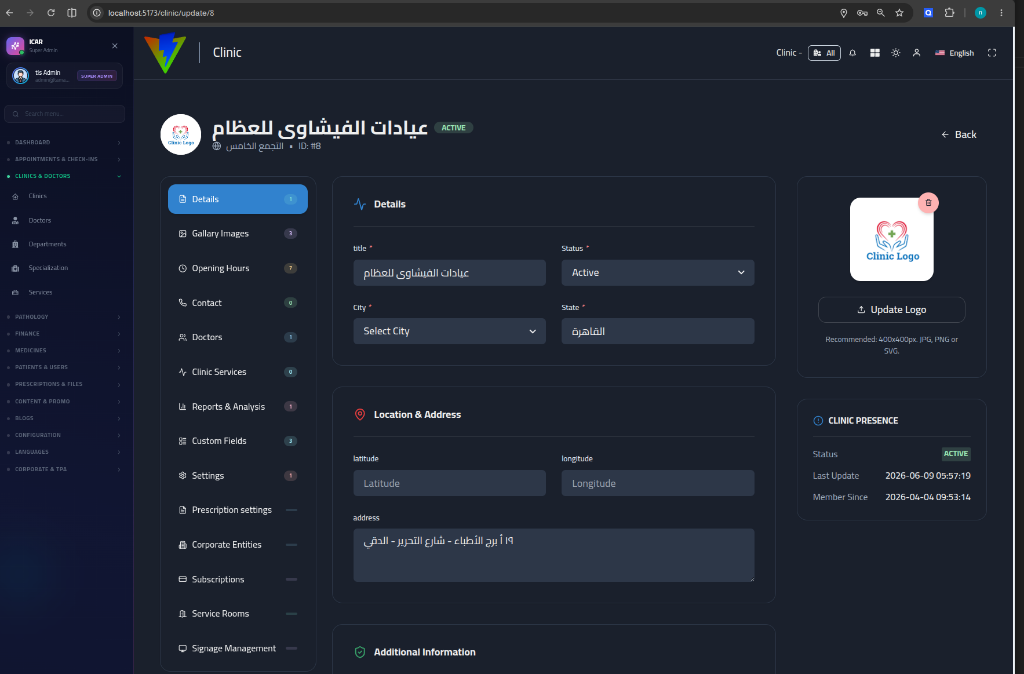Open notifications bell icon in header
Image resolution: width=1024 pixels, height=674 pixels.
point(852,53)
